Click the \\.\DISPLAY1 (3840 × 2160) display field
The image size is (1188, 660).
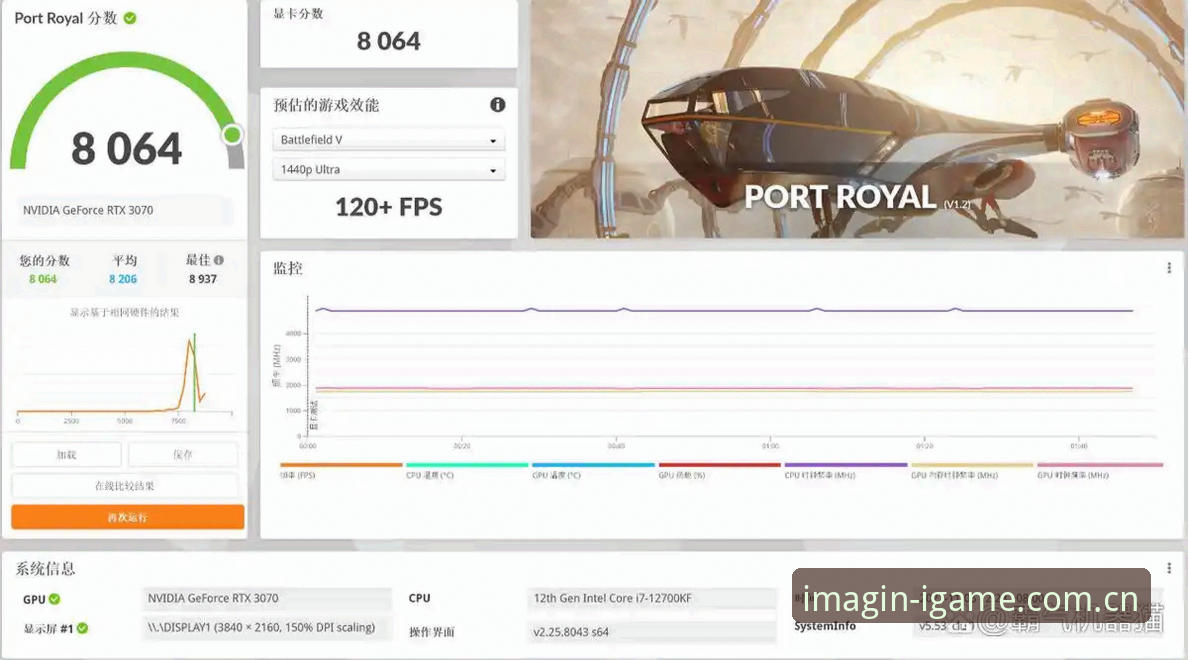267,627
